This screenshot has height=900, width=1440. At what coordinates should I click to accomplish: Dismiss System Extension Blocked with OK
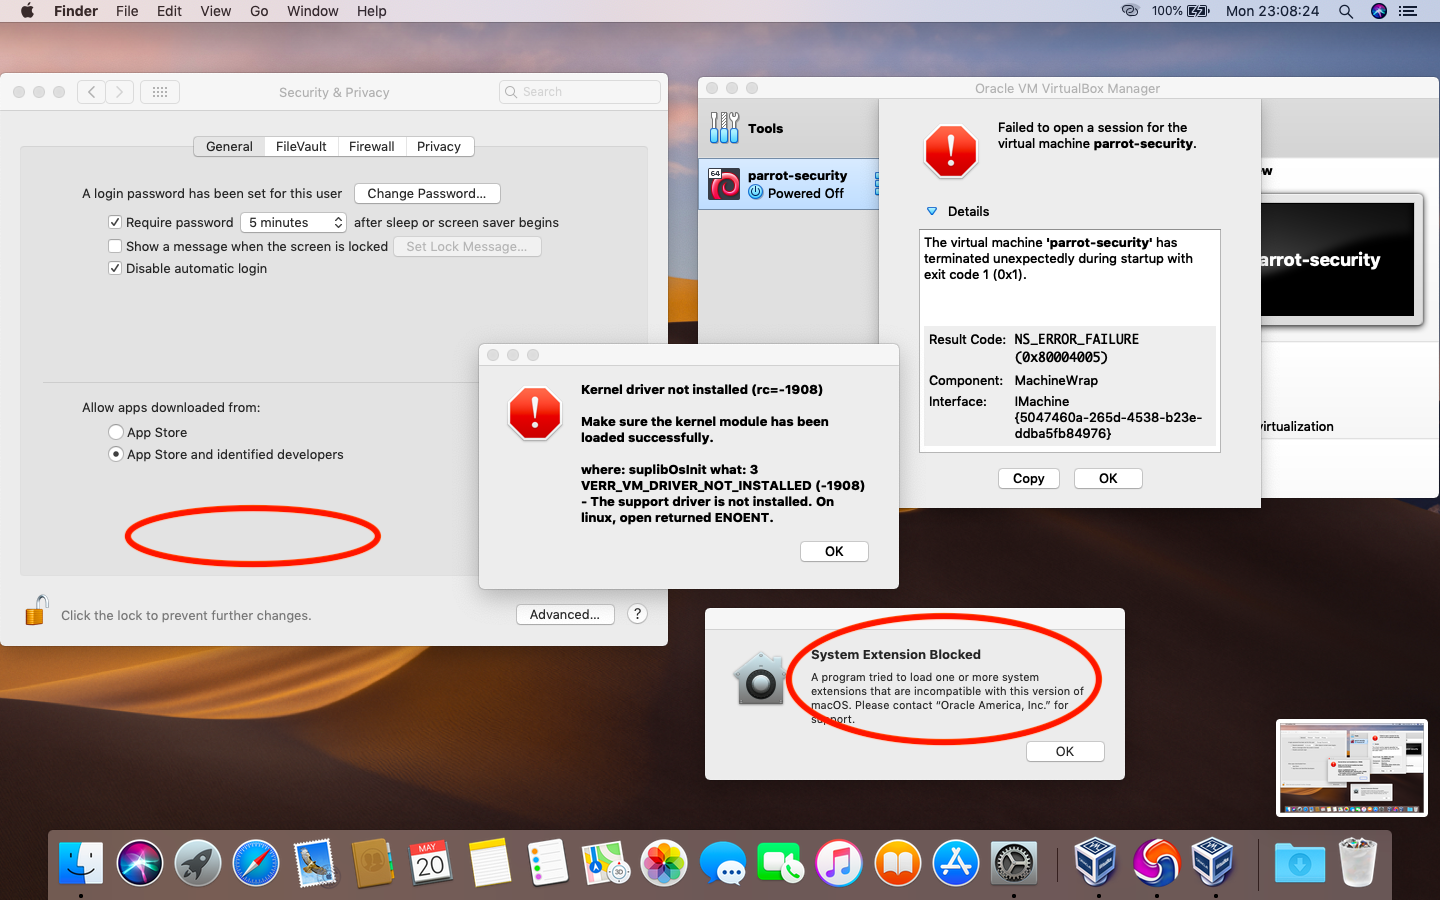pos(1065,751)
